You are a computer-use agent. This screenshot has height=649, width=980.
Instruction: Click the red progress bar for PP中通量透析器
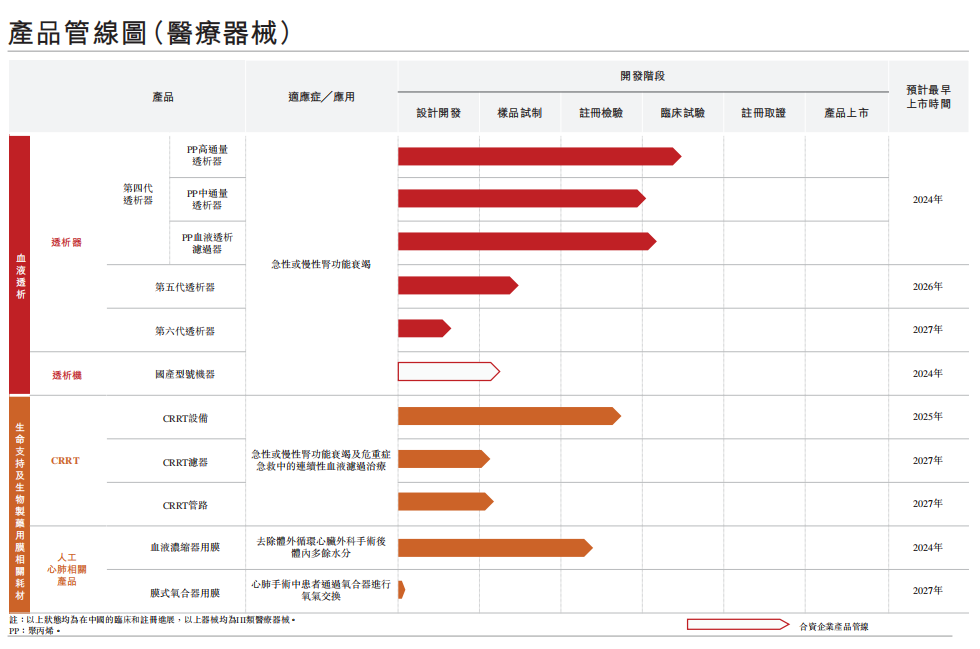coord(522,199)
